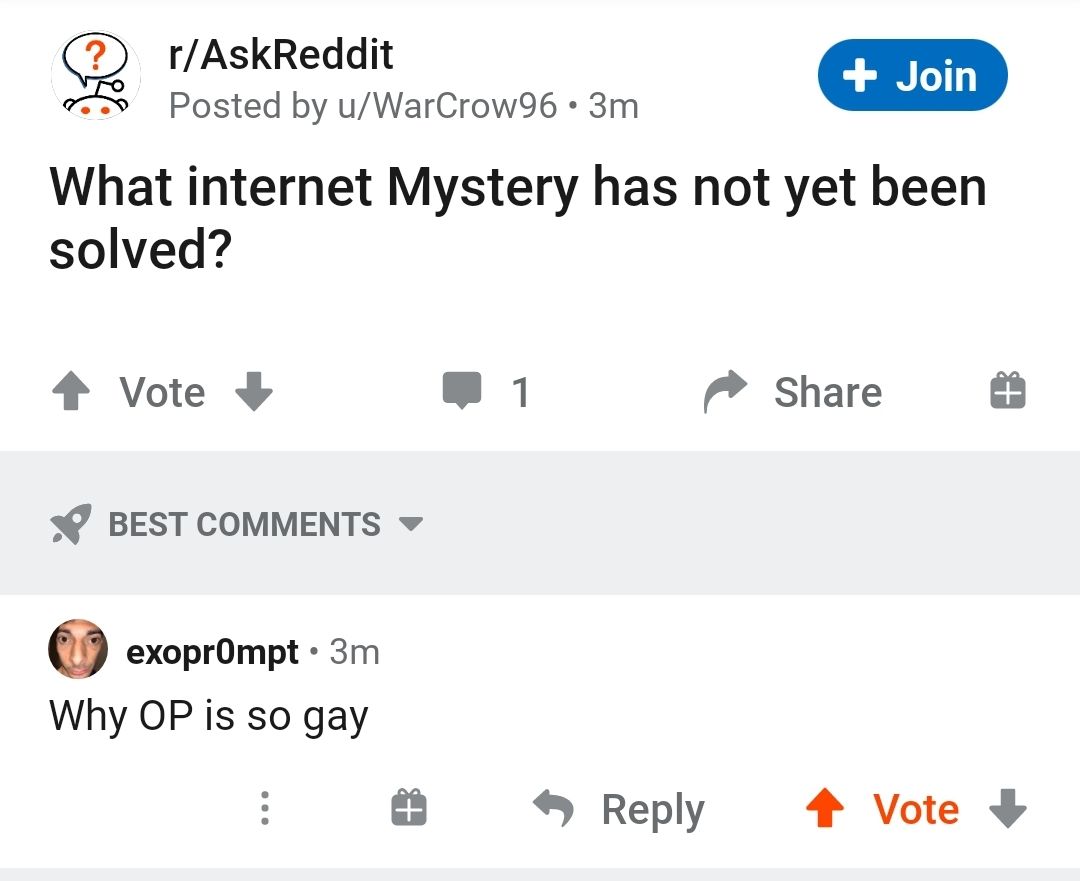Viewport: 1080px width, 881px height.
Task: Open the BEST COMMENTS sort dropdown
Action: click(x=244, y=523)
